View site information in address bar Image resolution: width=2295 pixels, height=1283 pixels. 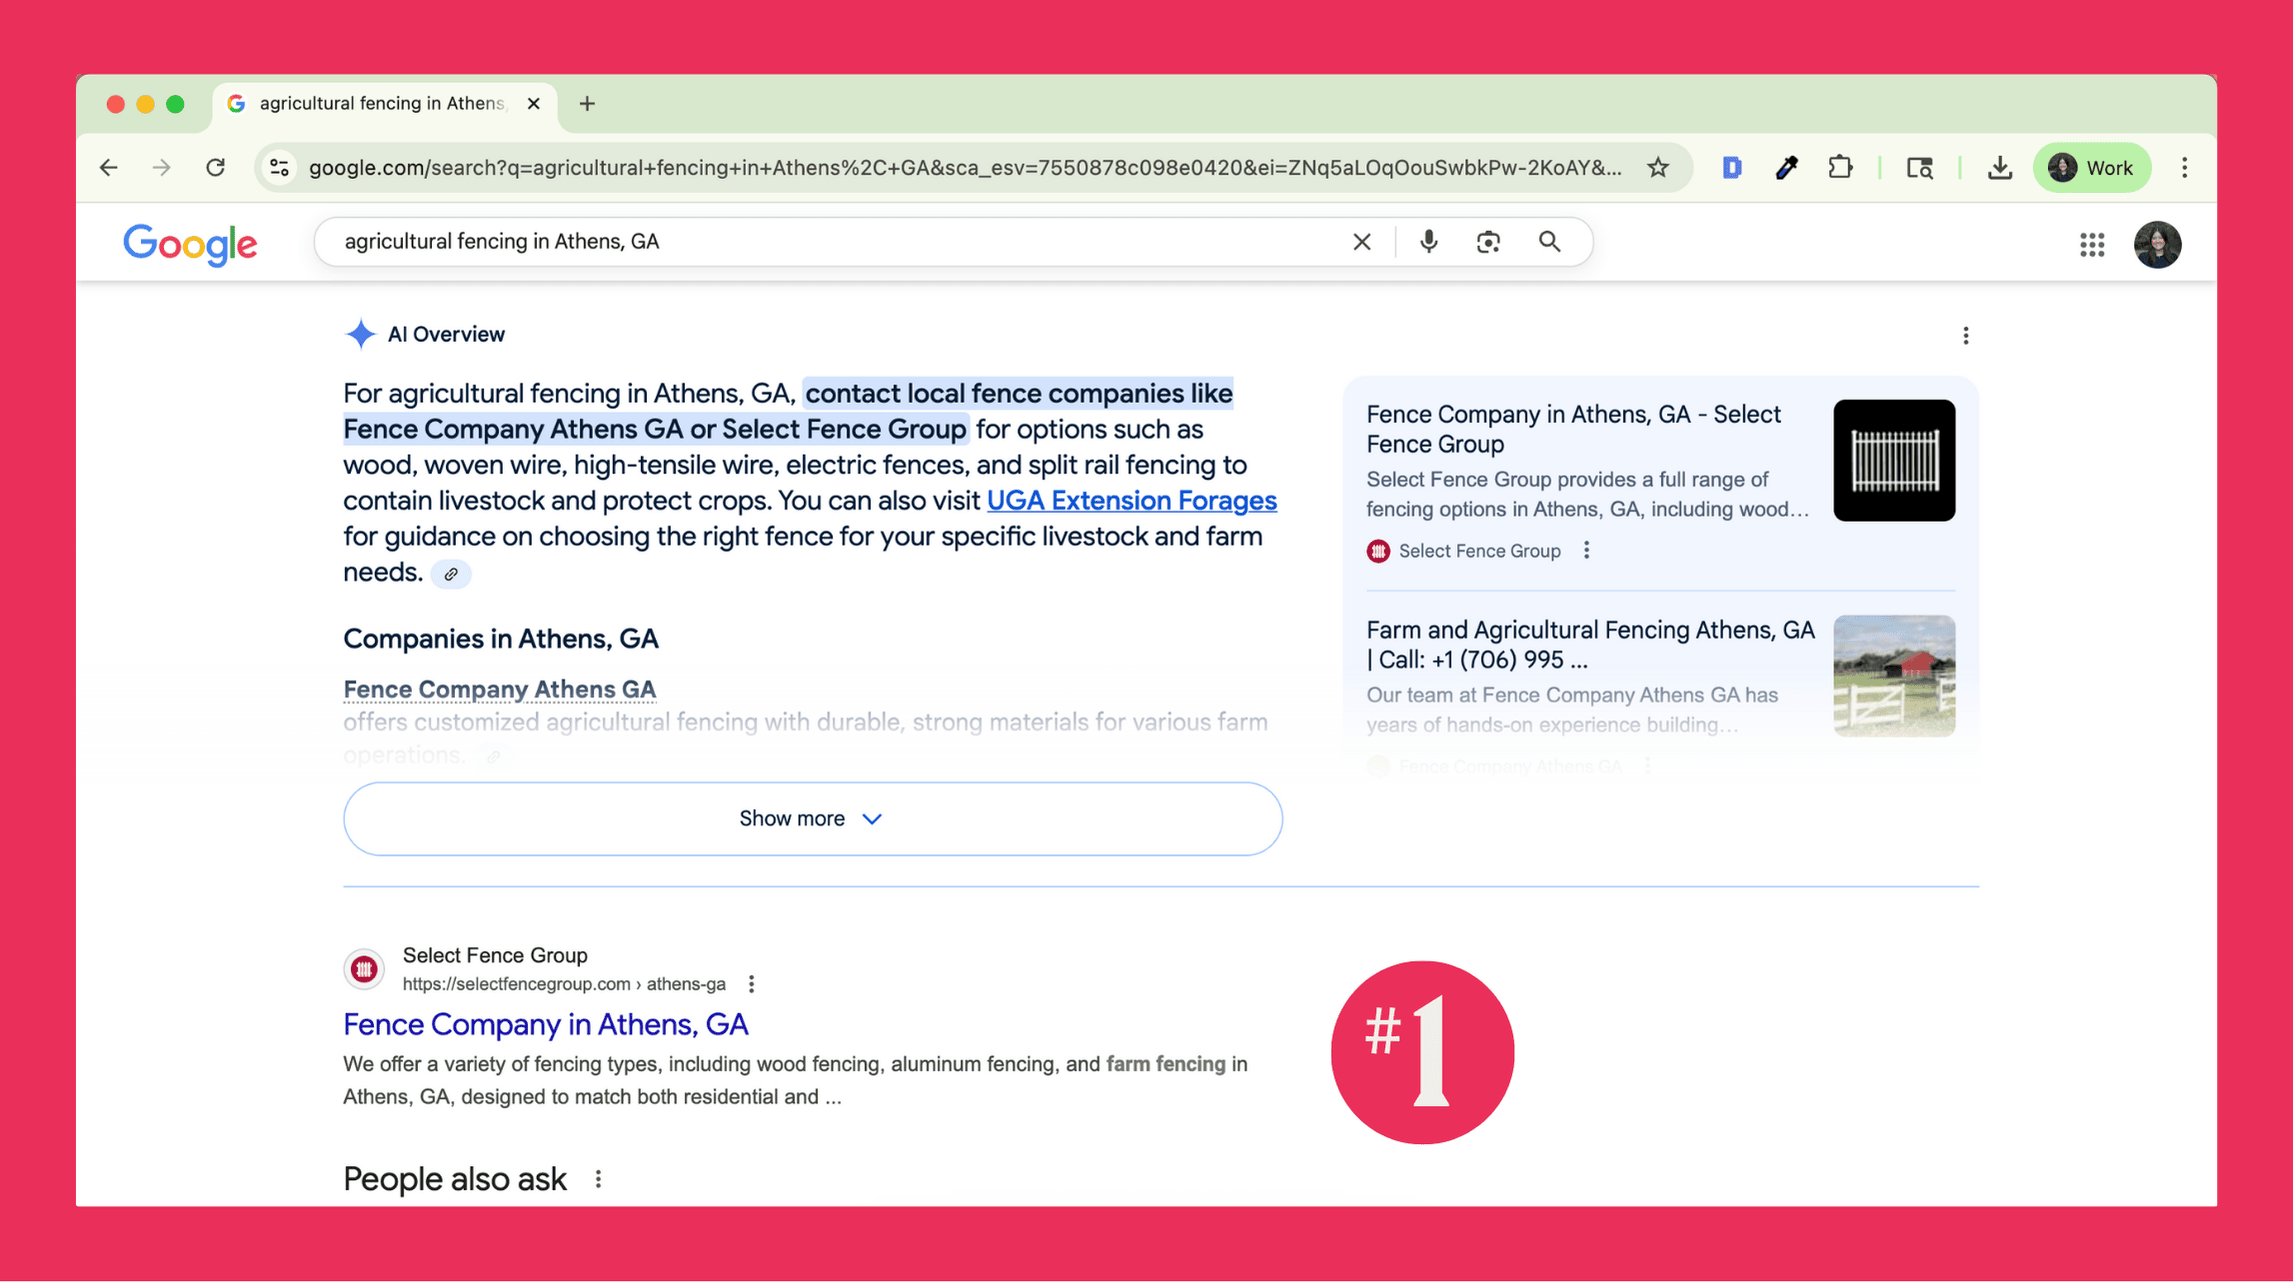281,168
